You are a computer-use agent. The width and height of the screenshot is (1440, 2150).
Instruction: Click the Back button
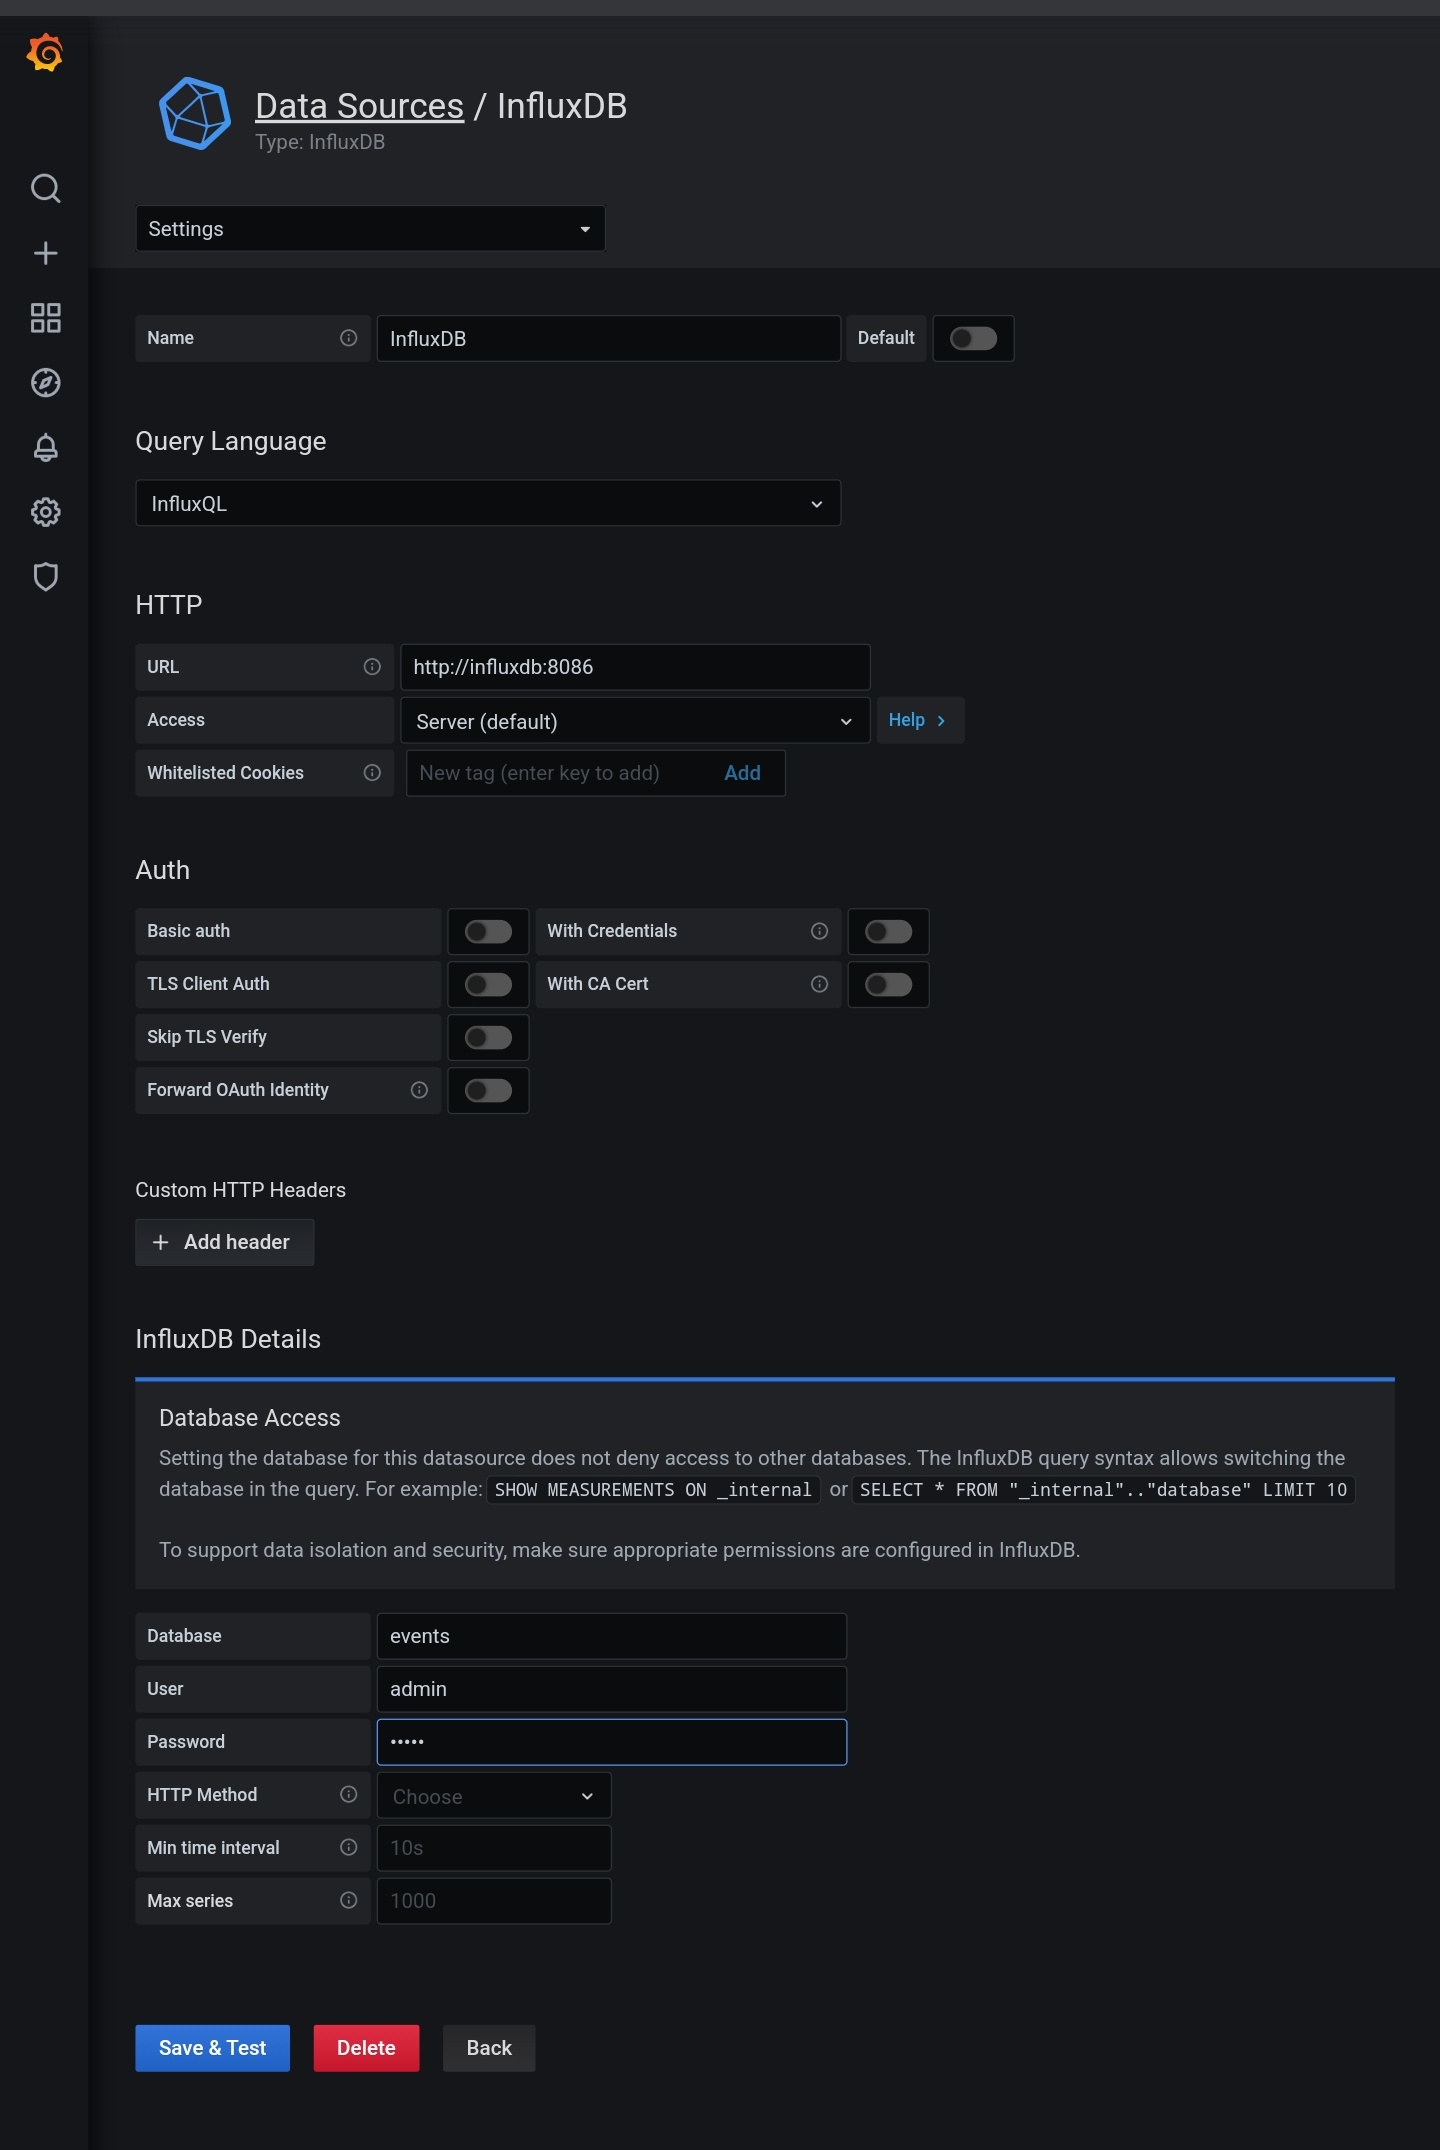pos(489,2048)
